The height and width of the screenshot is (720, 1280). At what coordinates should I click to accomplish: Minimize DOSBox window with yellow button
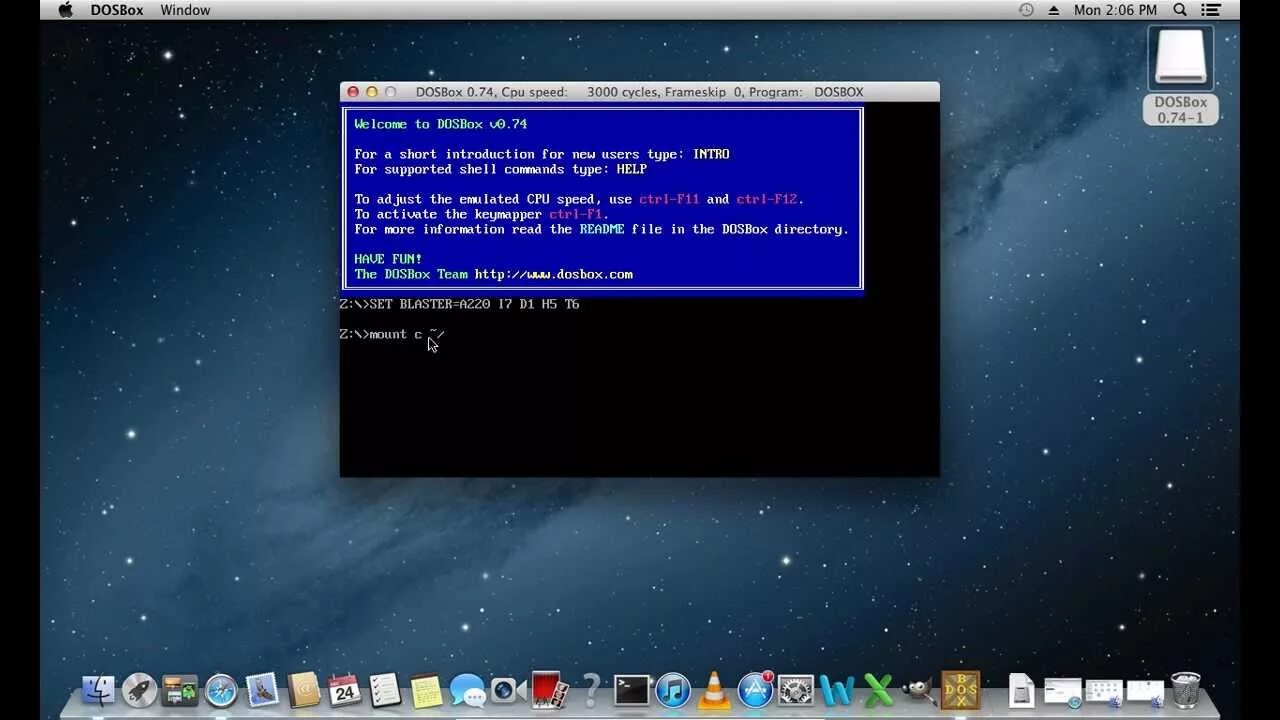point(372,92)
